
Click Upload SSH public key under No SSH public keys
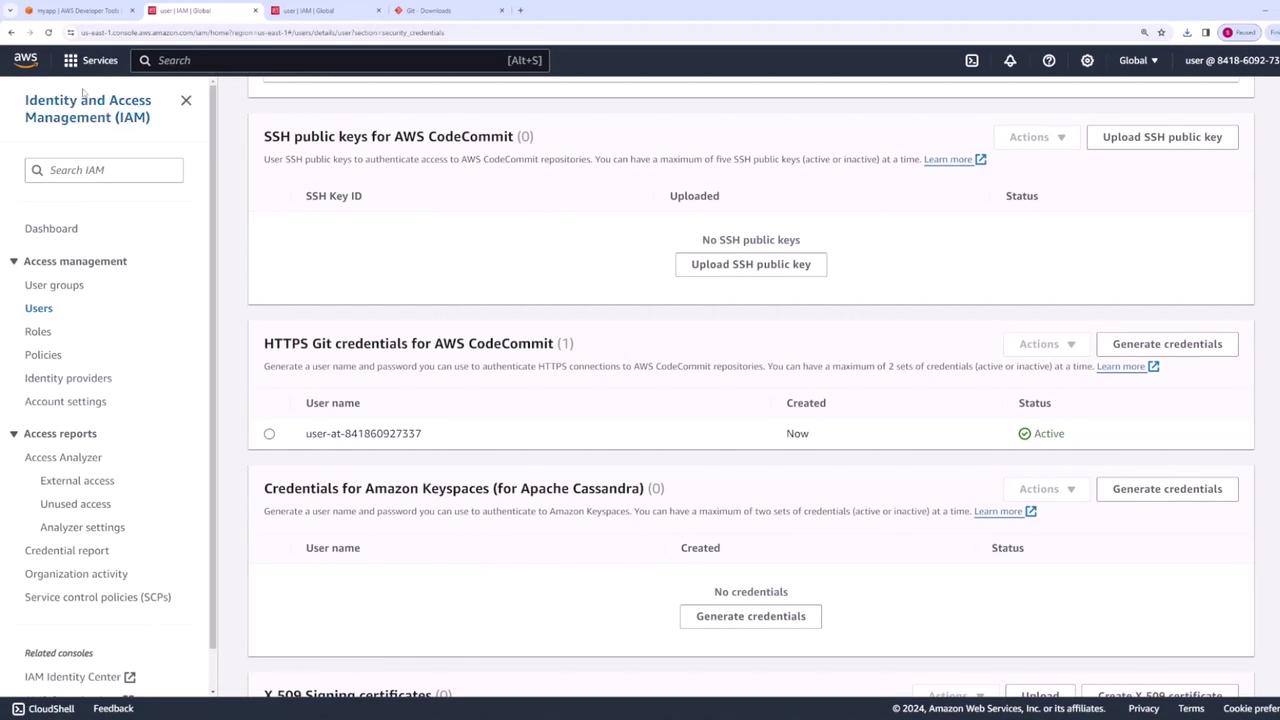[x=751, y=264]
